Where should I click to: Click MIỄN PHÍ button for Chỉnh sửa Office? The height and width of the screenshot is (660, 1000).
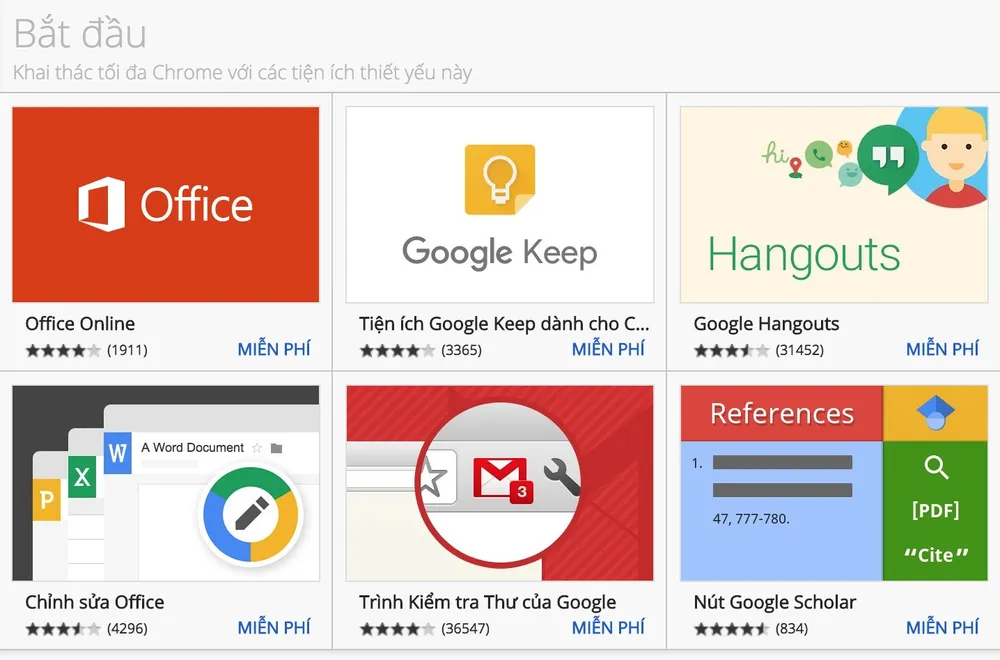(x=274, y=628)
